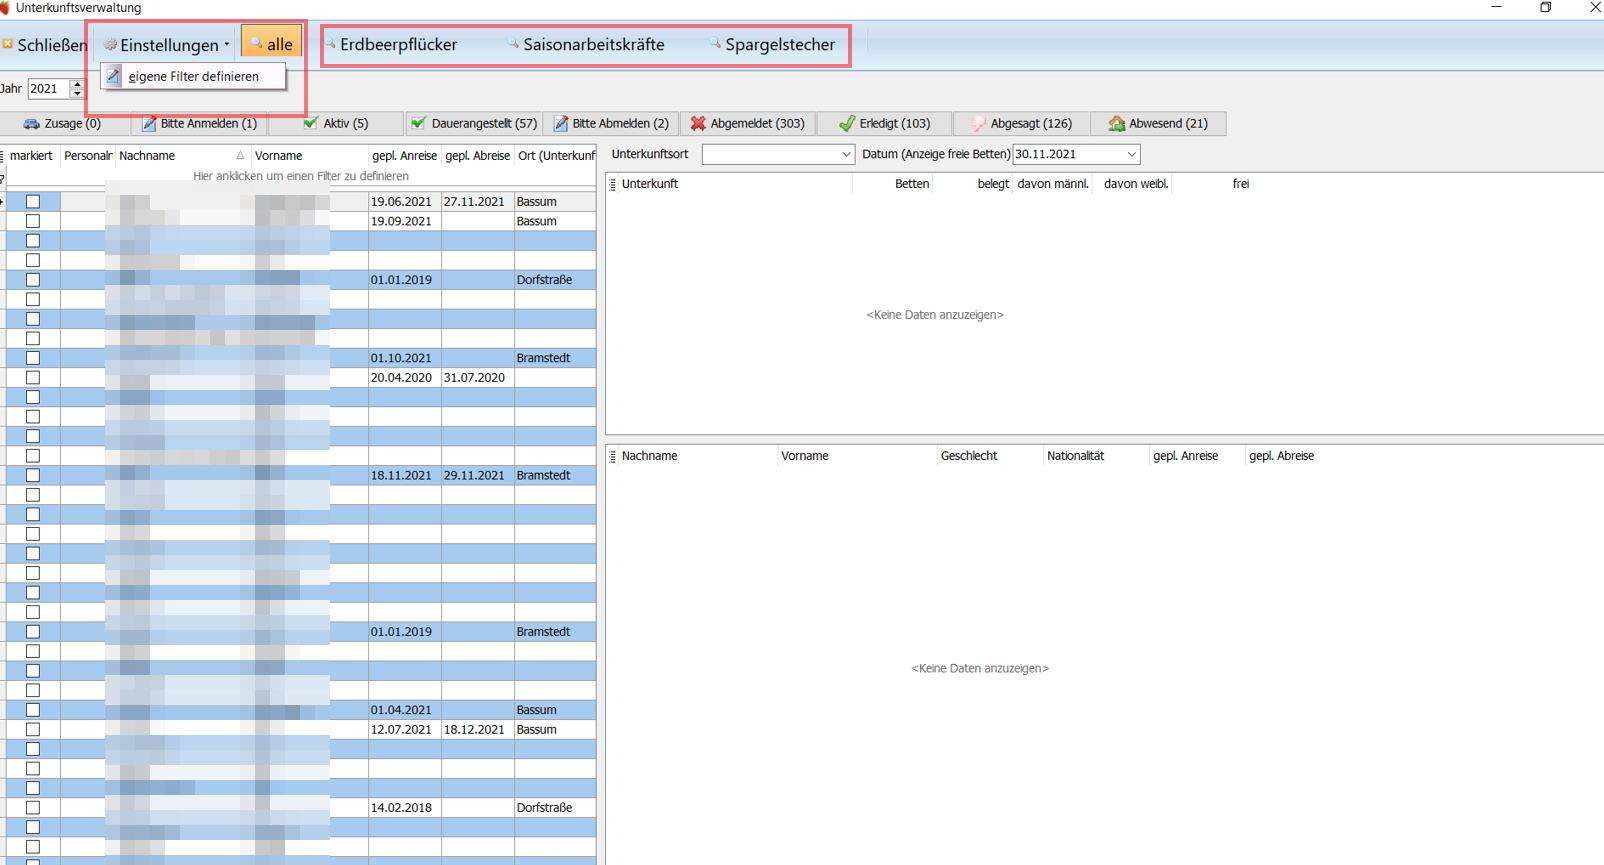The image size is (1604, 865).
Task: Sort by the Betten column
Action: pos(892,184)
